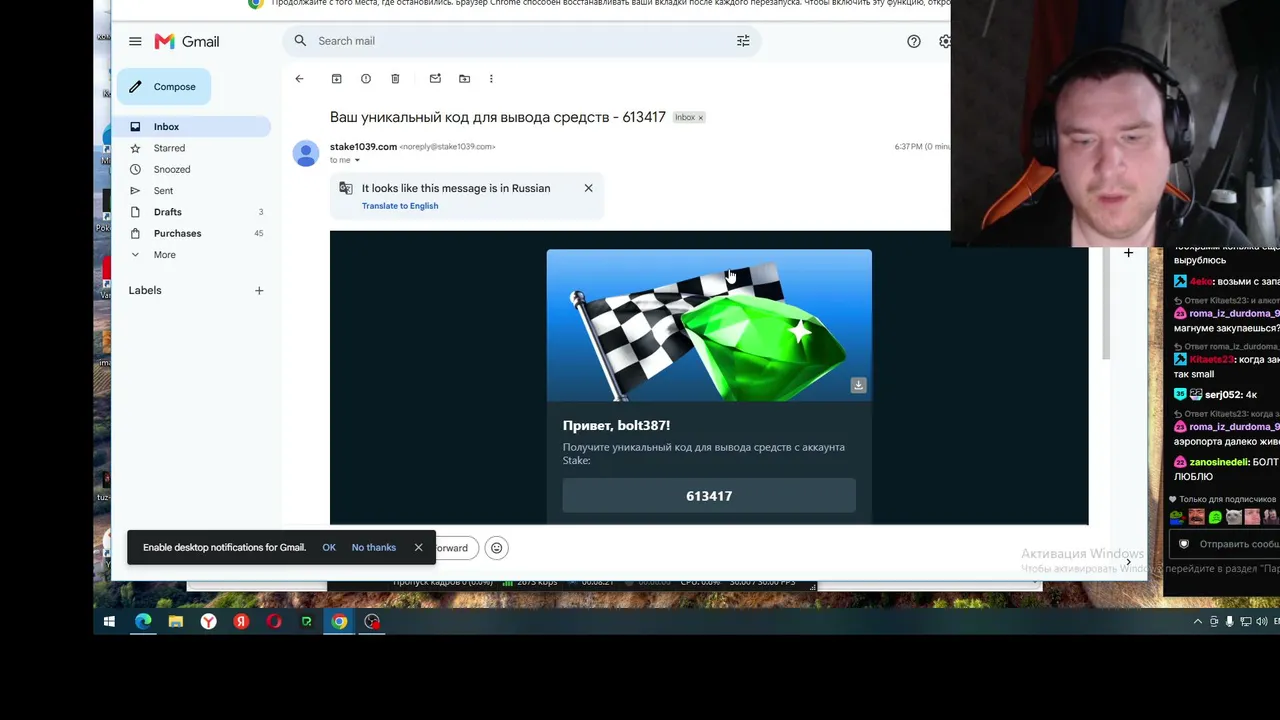Click stake1039.com sender avatar
The height and width of the screenshot is (720, 1280).
click(306, 153)
